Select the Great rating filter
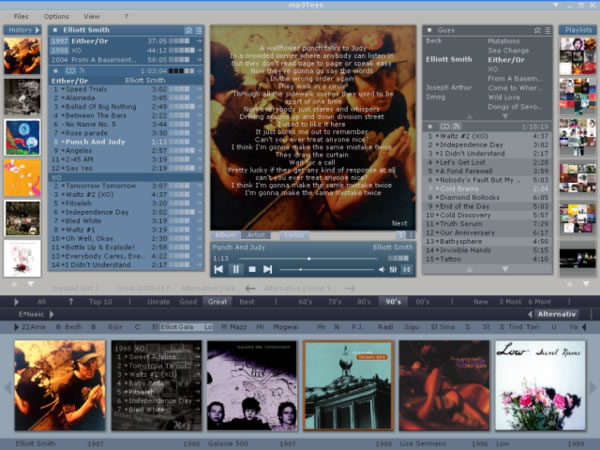This screenshot has width=600, height=450. coord(217,302)
